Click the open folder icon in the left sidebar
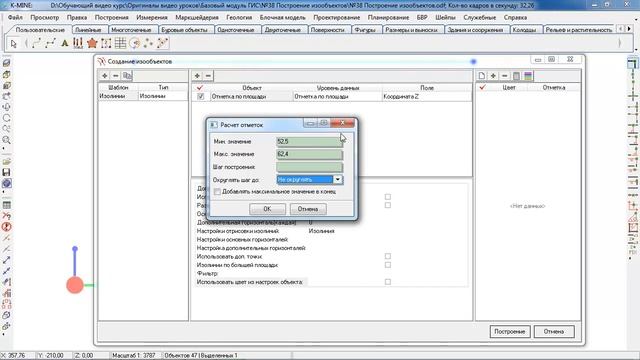Viewport: 640px width, 360px height. (7, 162)
